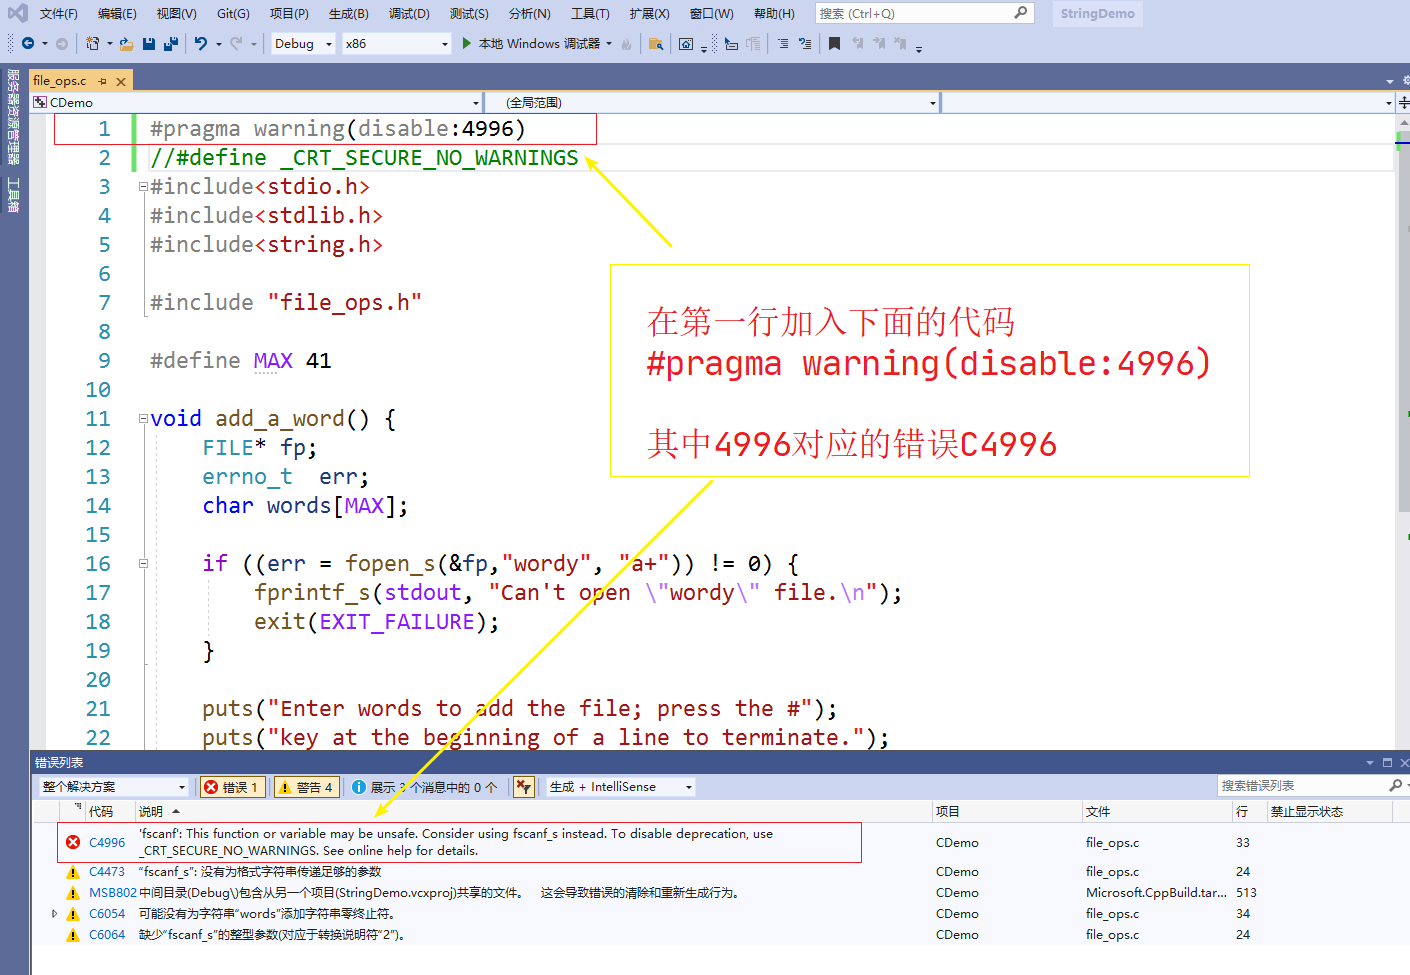This screenshot has height=975, width=1410.
Task: Collapse the #include region outline
Action: (143, 187)
